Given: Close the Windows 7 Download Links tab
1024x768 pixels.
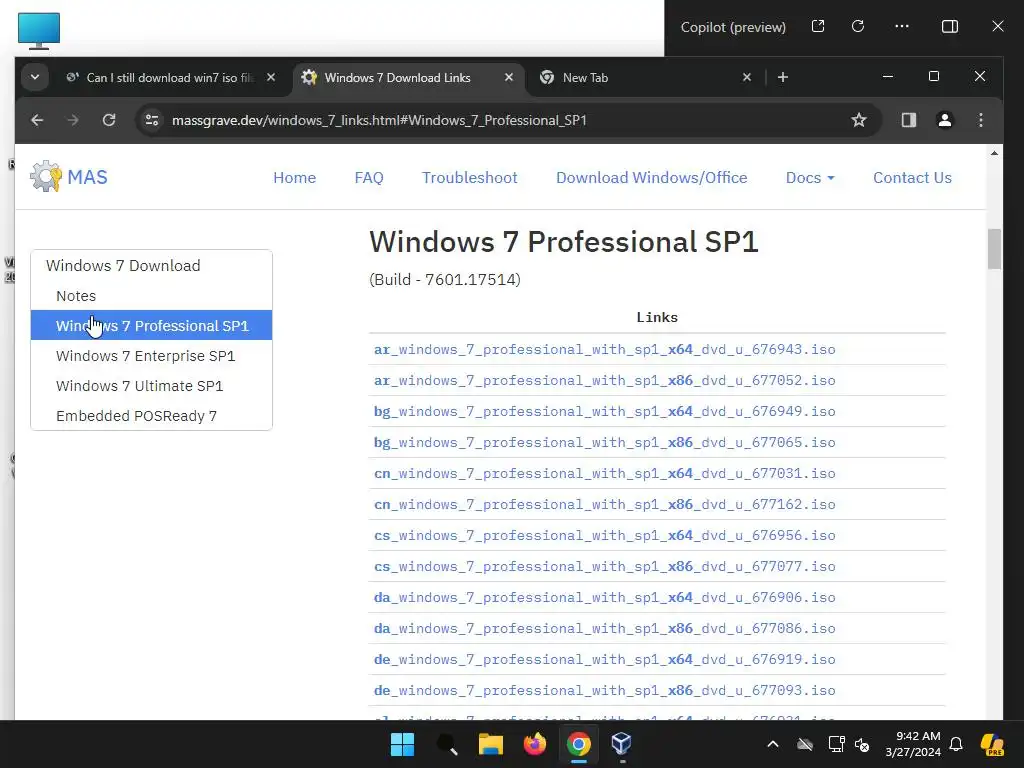Looking at the screenshot, I should tap(509, 77).
